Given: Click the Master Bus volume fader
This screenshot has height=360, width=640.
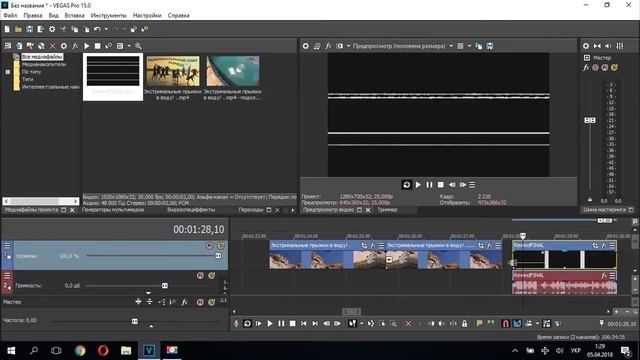Looking at the screenshot, I should [x=590, y=120].
